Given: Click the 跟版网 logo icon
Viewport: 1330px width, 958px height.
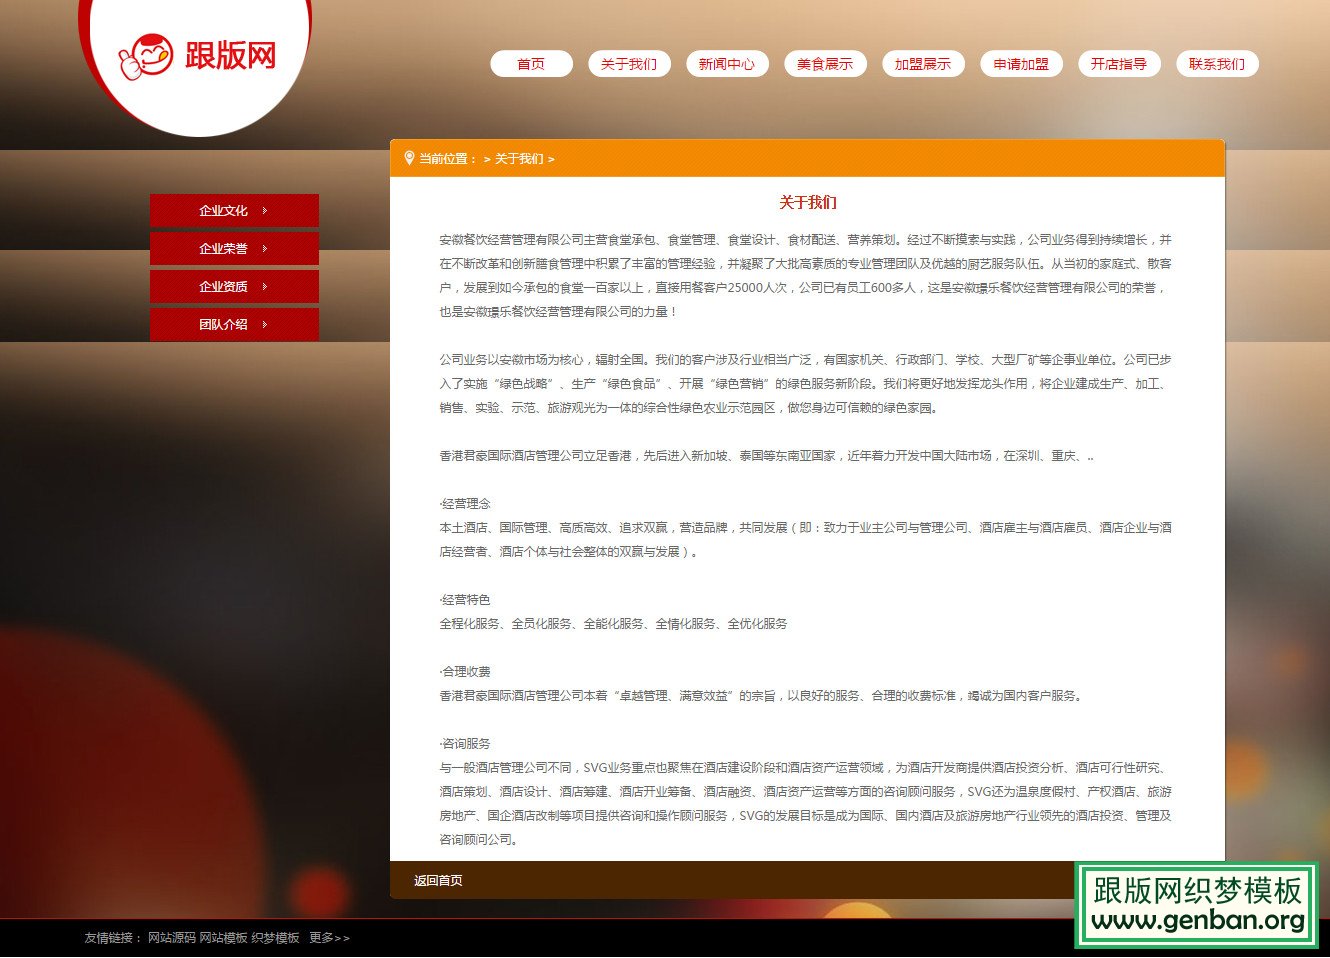Looking at the screenshot, I should 147,57.
